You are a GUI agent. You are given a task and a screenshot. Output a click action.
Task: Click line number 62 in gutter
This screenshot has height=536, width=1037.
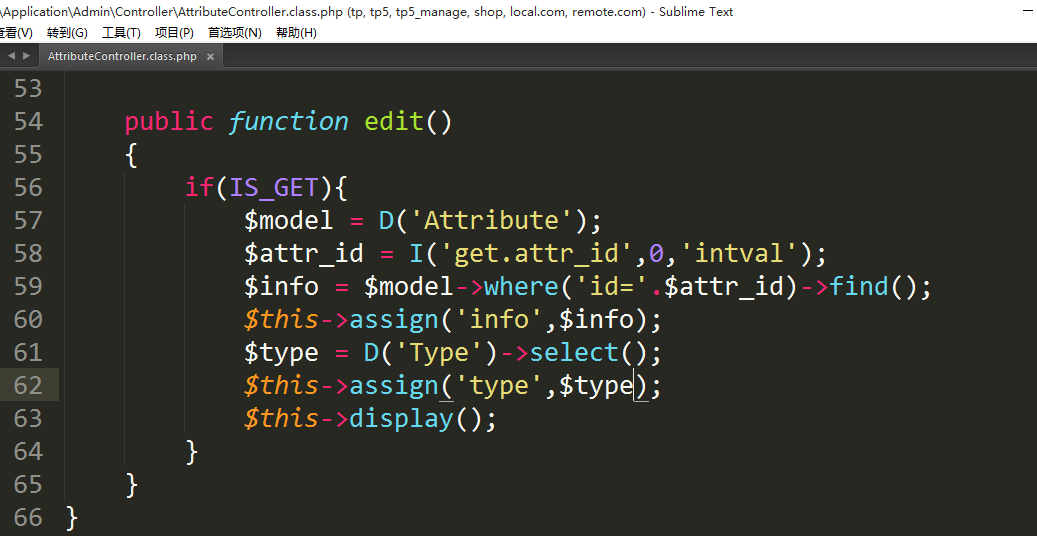[x=28, y=386]
